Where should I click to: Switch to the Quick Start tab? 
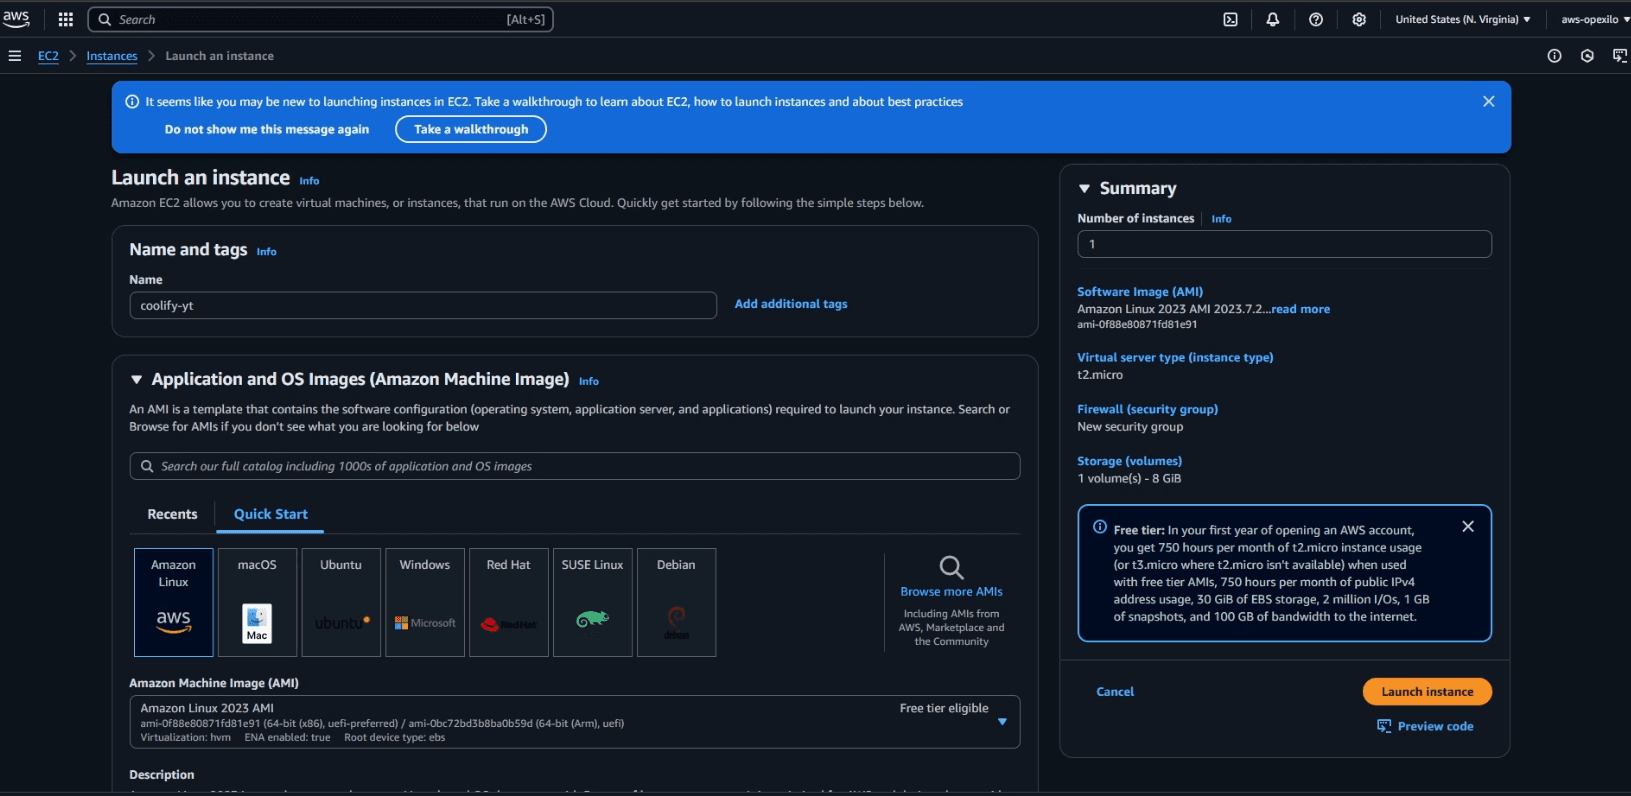click(x=271, y=514)
